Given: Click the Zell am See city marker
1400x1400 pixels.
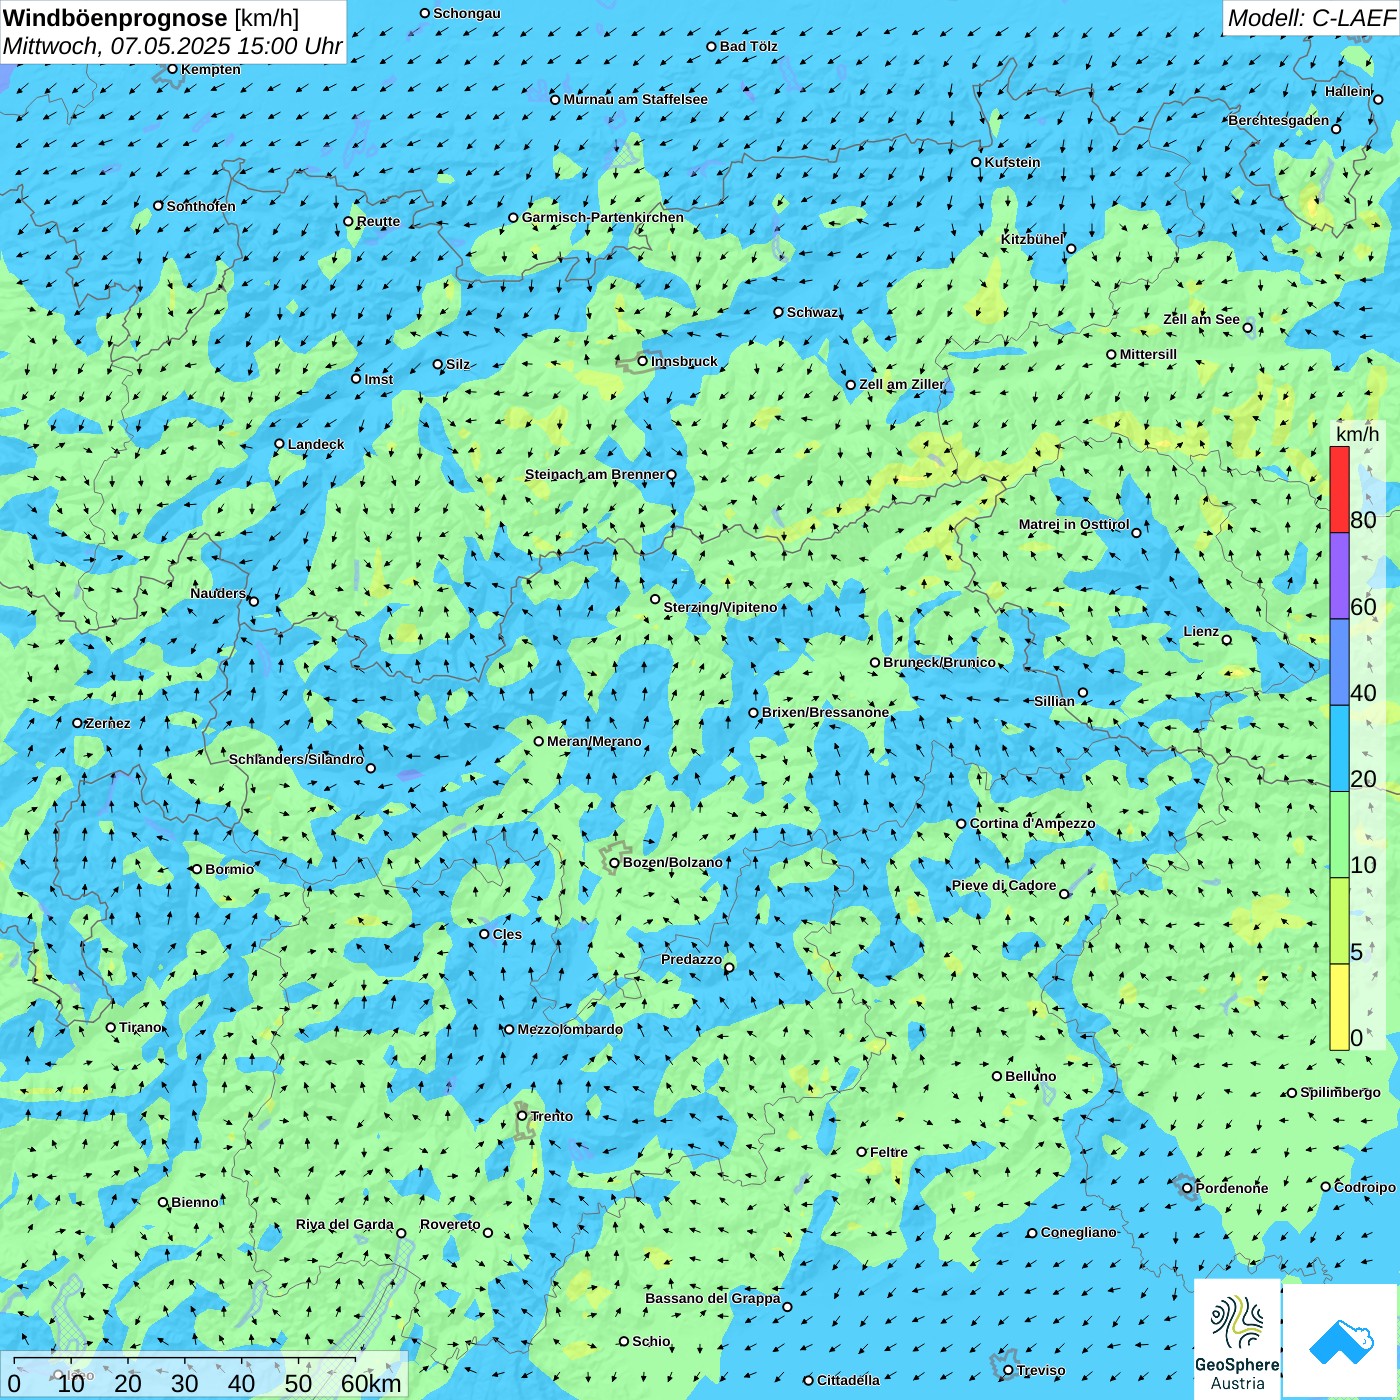Looking at the screenshot, I should pyautogui.click(x=1247, y=327).
